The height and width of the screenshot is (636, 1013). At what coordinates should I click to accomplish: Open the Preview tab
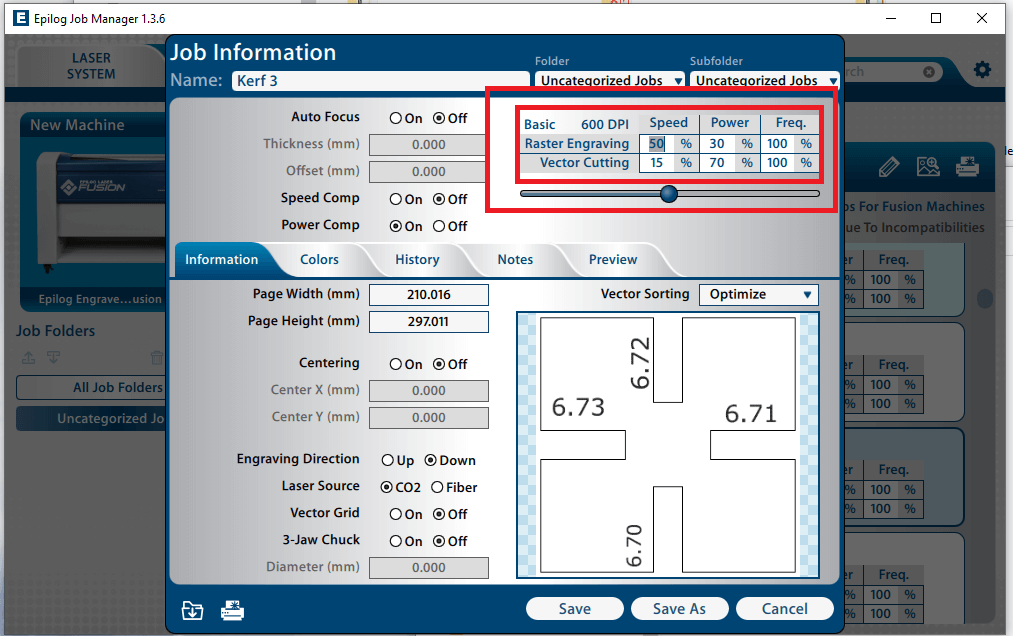(613, 260)
